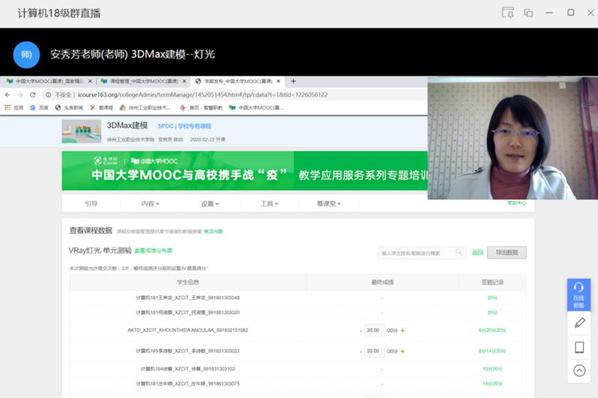Open the blue online customer service icon
Viewport: 598px width, 398px height.
coord(579,295)
